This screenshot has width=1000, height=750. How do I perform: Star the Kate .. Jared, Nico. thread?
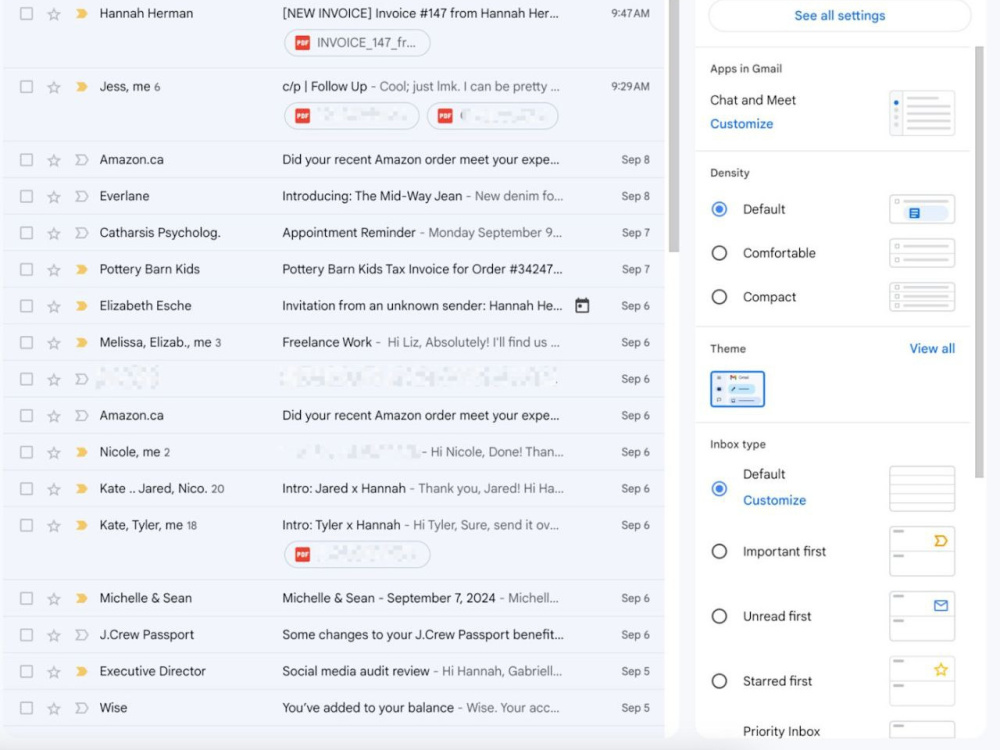(54, 489)
